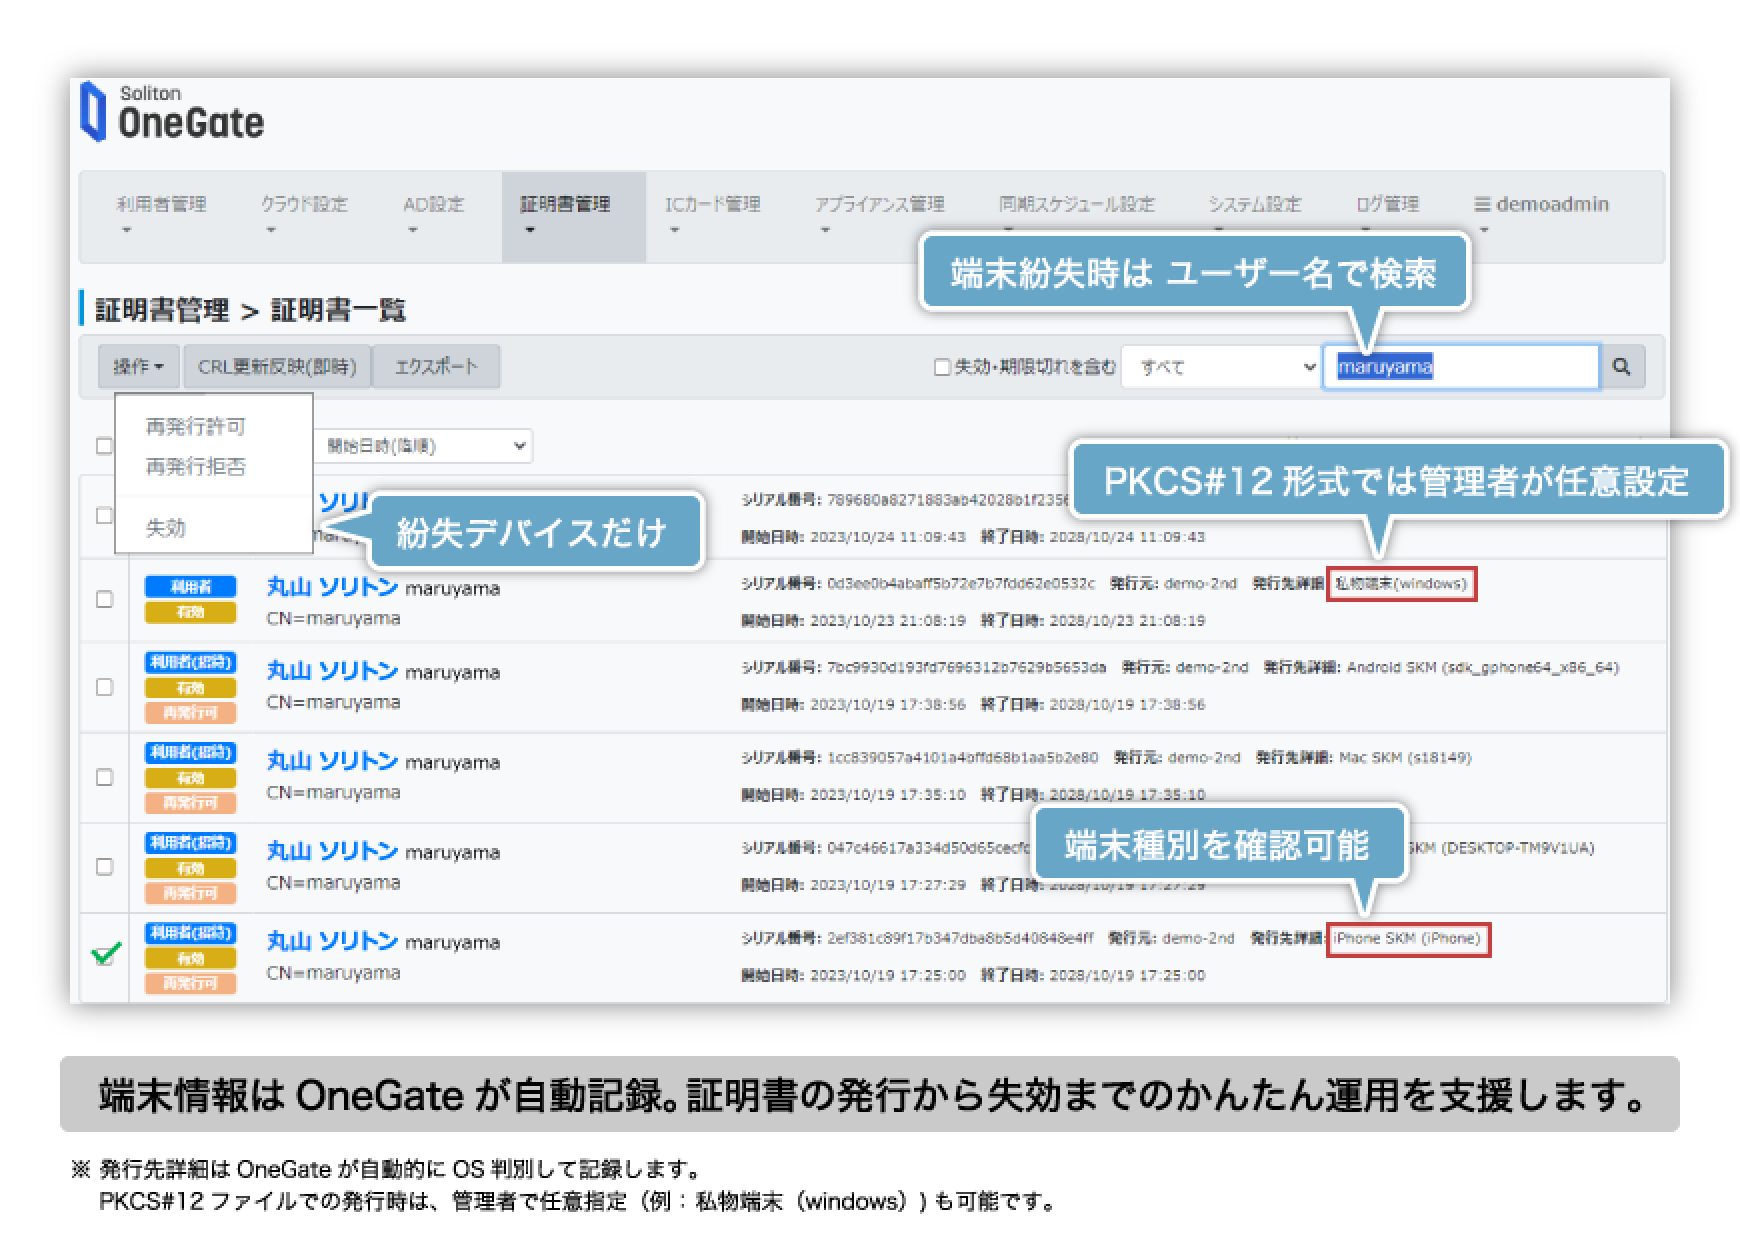Expand the 操作 dropdown button
The width and height of the screenshot is (1740, 1260).
pyautogui.click(x=138, y=367)
